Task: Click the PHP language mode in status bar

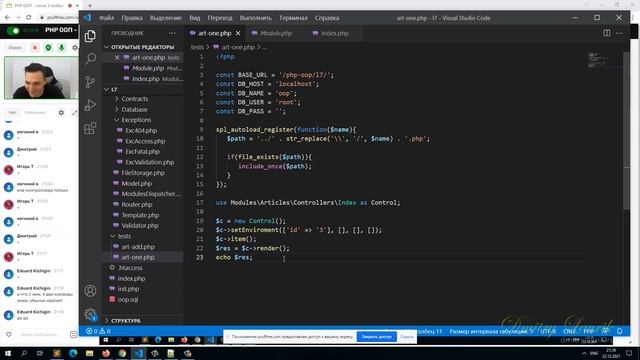Action: point(588,331)
